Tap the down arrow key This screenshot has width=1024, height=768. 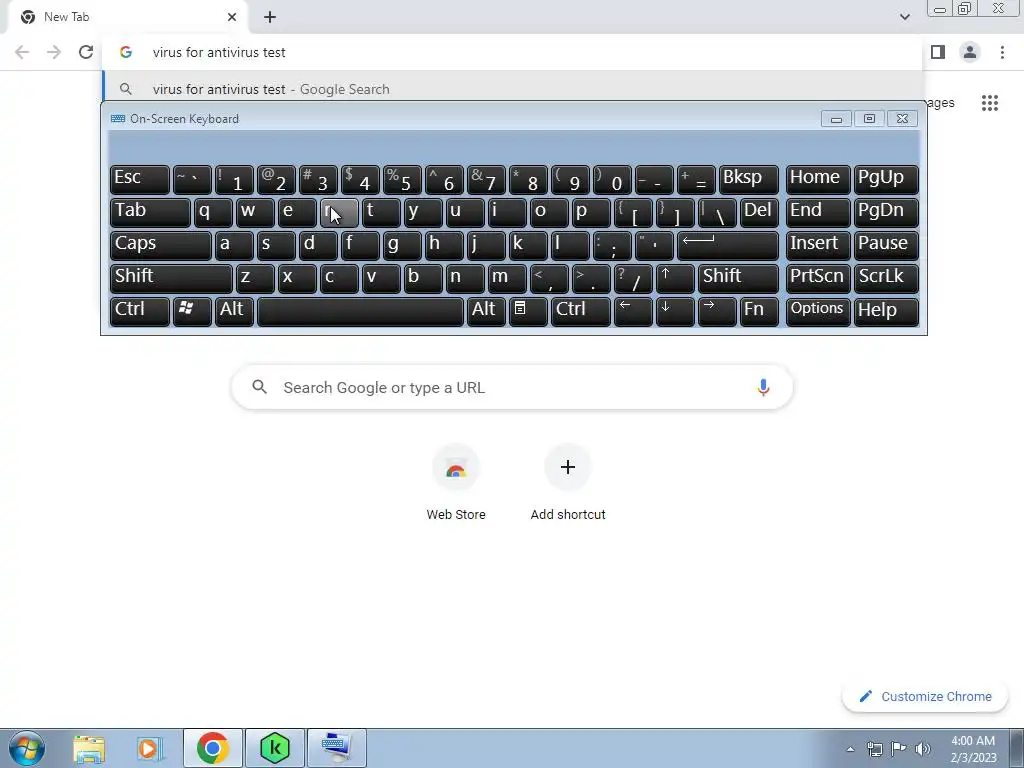(x=675, y=311)
